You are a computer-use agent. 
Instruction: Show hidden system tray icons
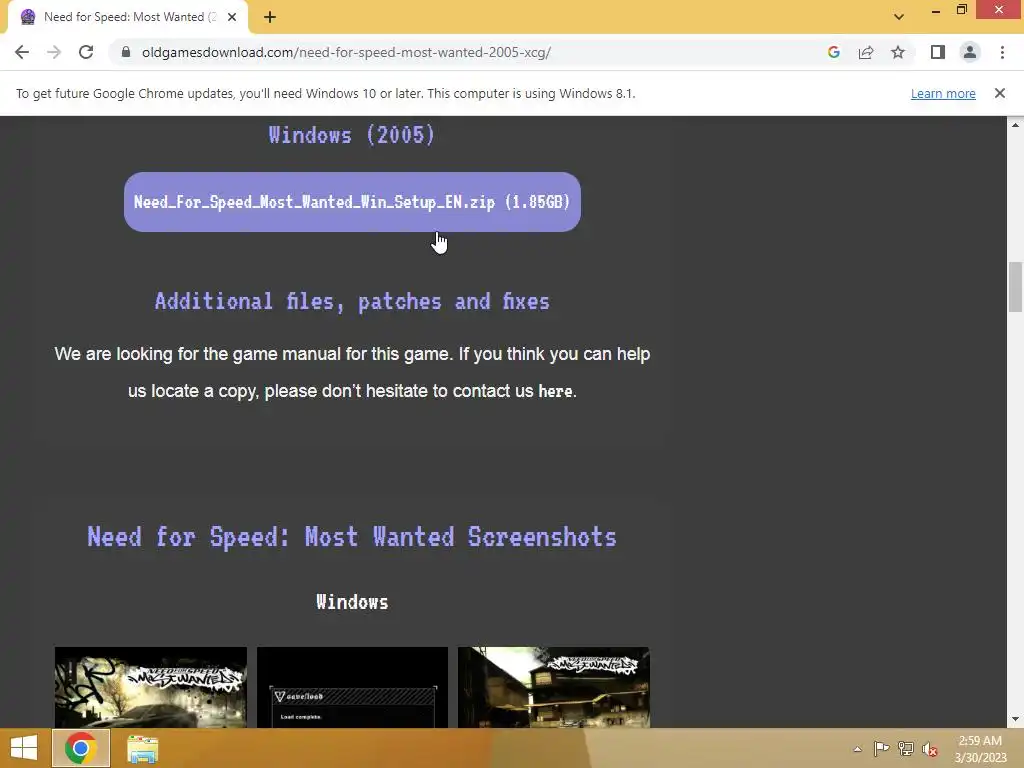click(x=857, y=749)
